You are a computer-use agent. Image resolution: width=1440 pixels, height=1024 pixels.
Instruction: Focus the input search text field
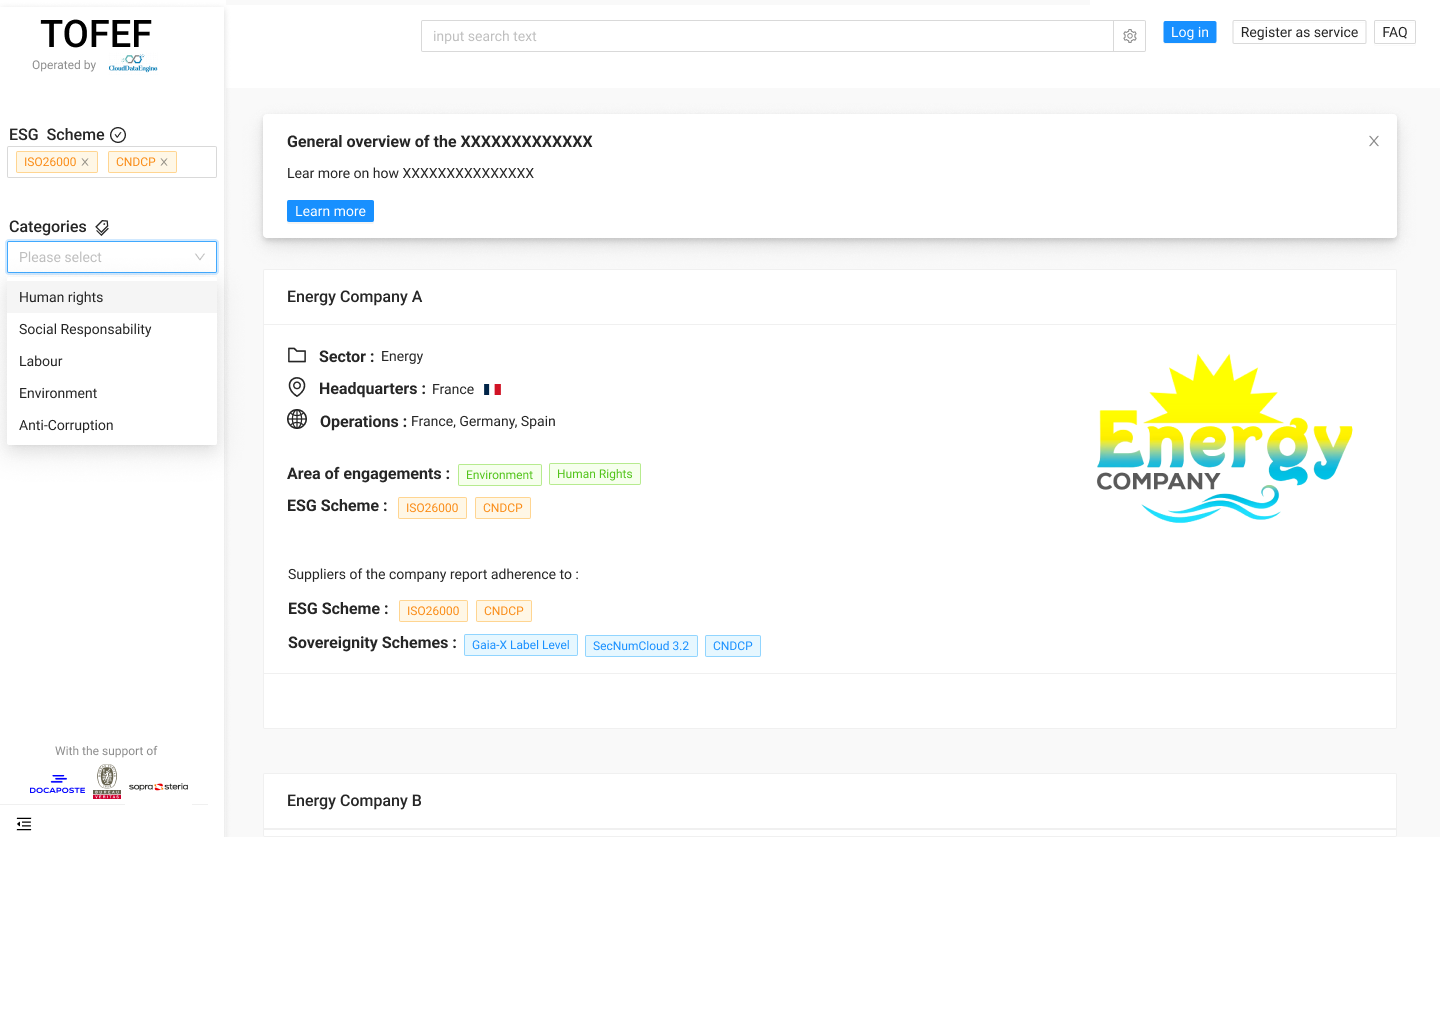(x=766, y=36)
